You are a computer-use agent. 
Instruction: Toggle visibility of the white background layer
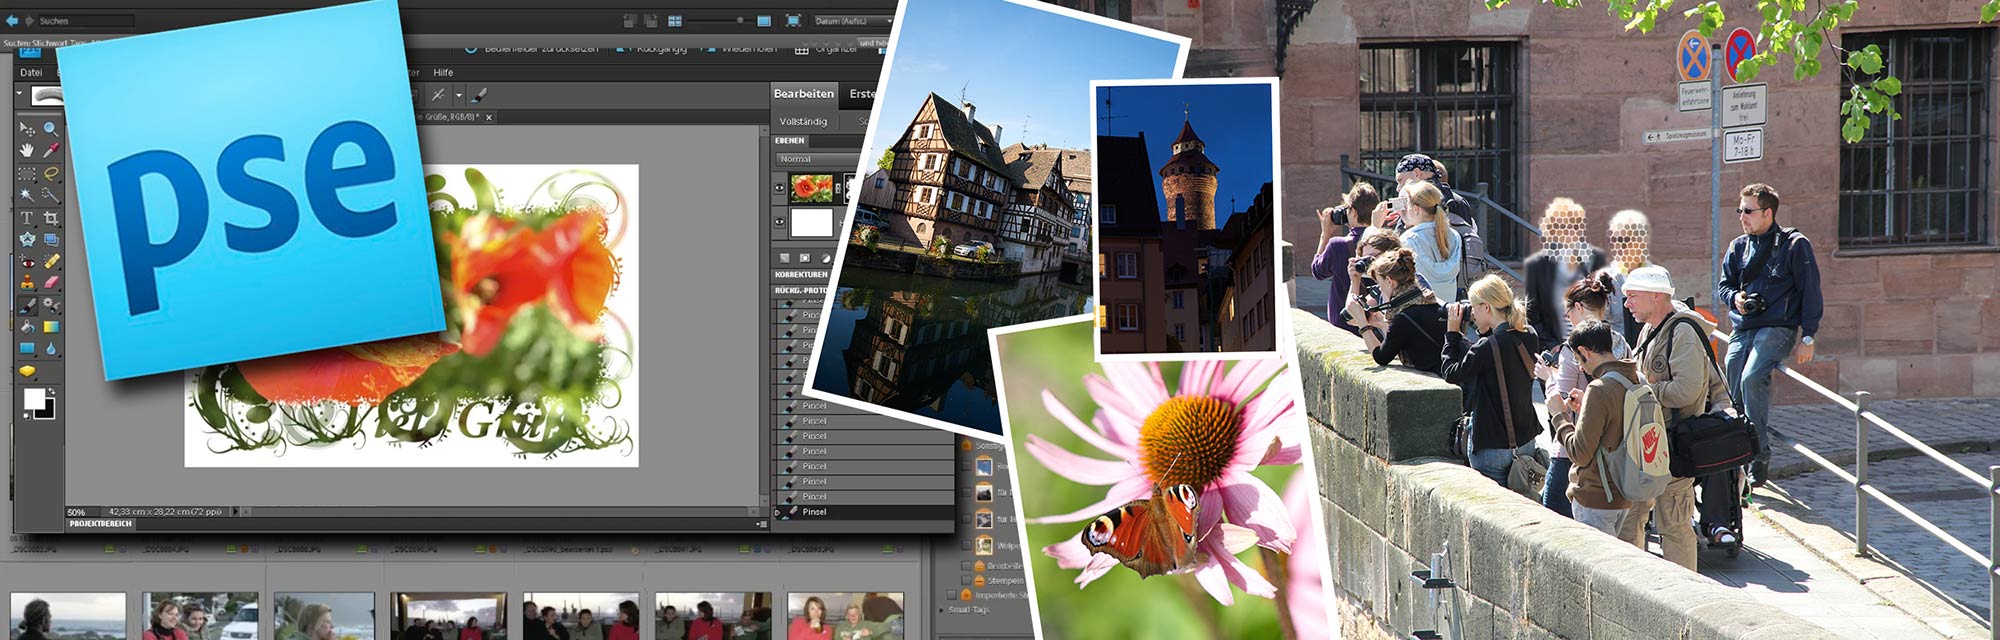pos(780,222)
